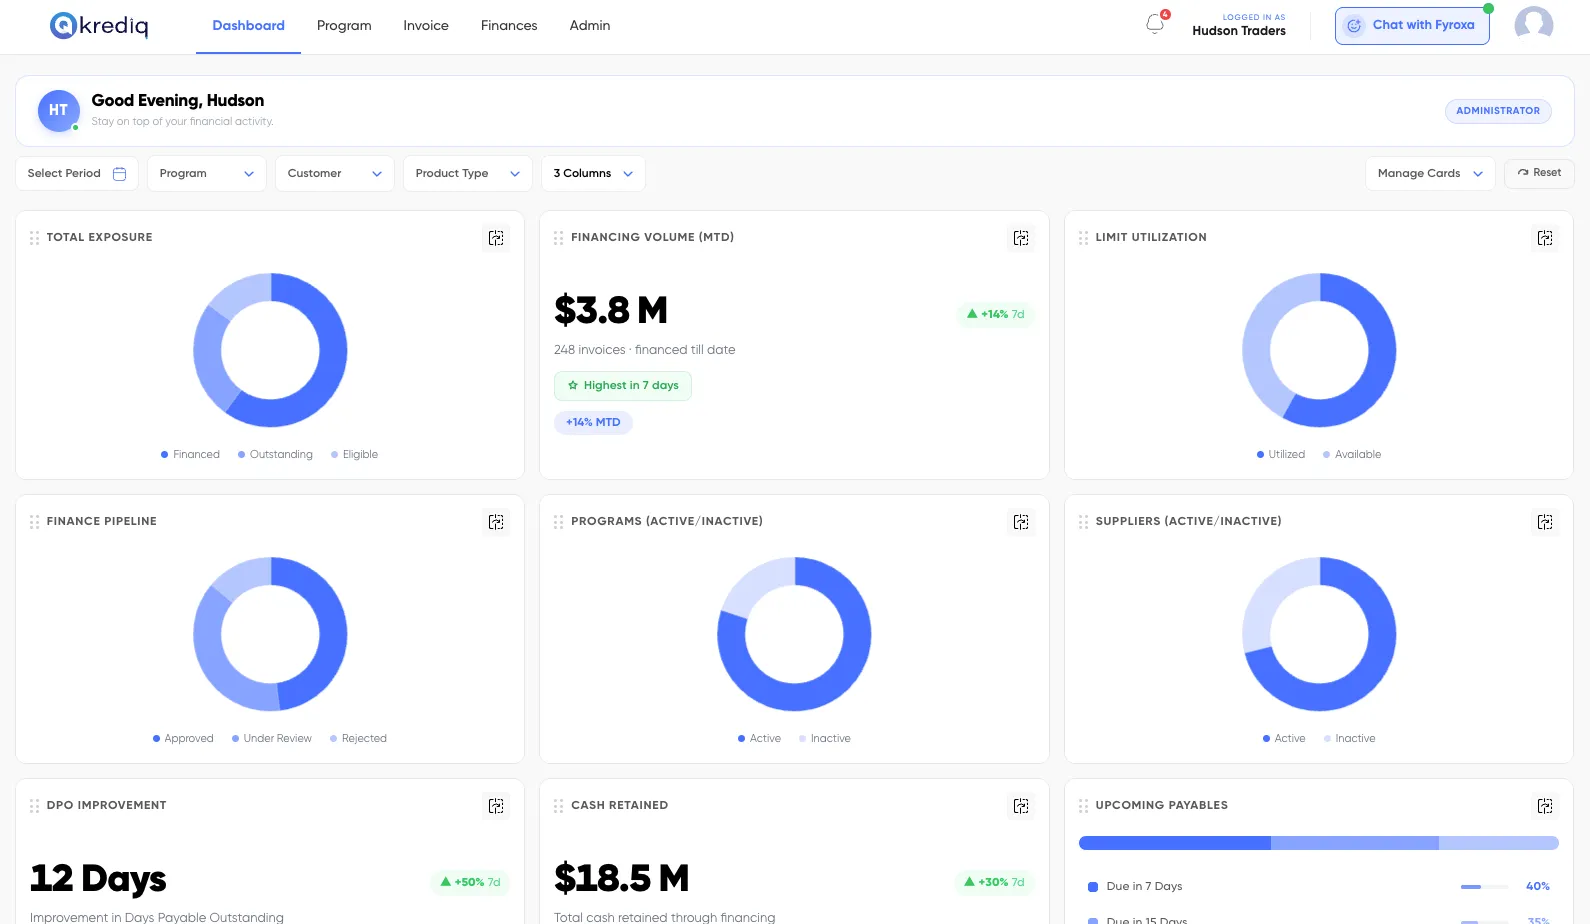Grab the Programs card drag handle
Viewport: 1590px width, 924px height.
pyautogui.click(x=558, y=522)
